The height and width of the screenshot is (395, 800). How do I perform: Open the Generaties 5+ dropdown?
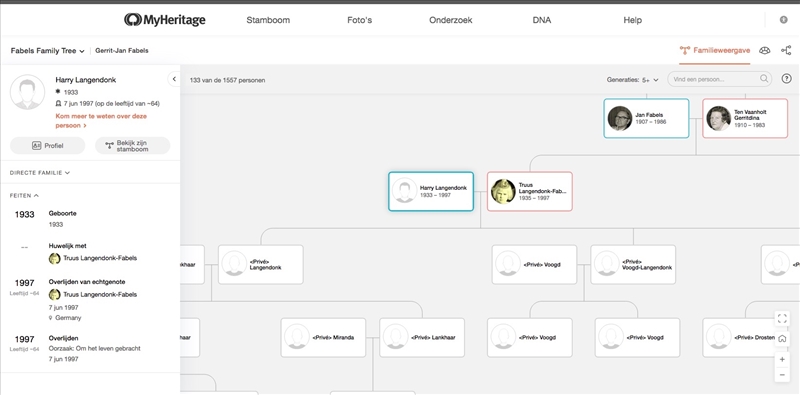tap(633, 80)
